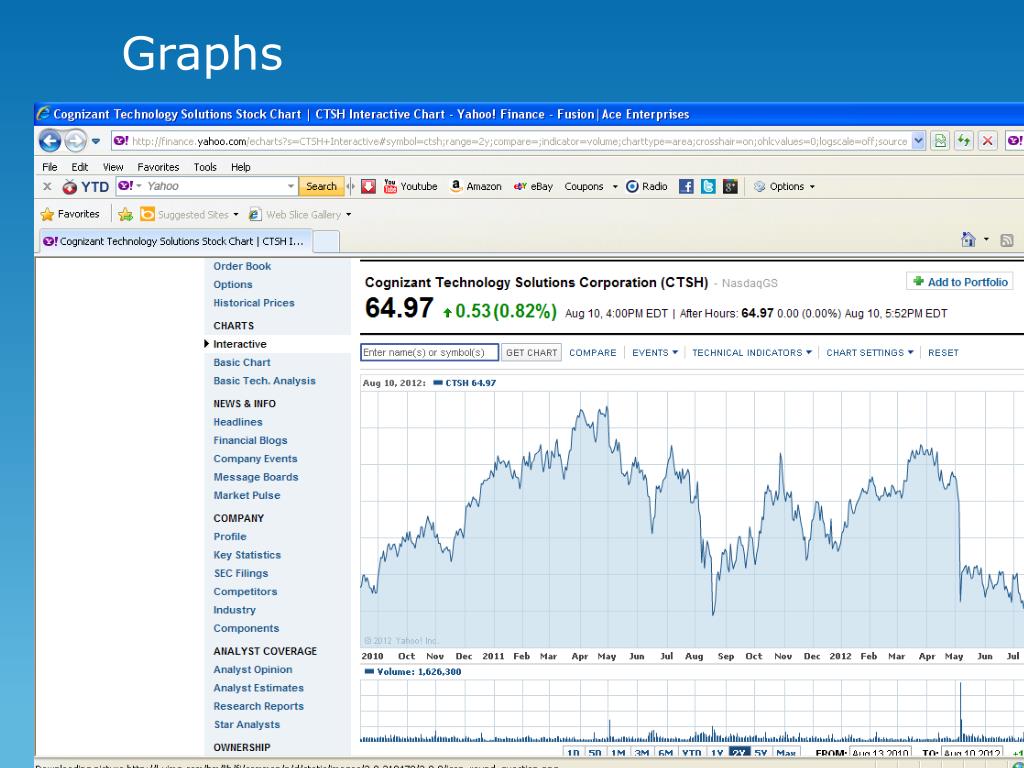Click the browser Home icon

[x=968, y=240]
